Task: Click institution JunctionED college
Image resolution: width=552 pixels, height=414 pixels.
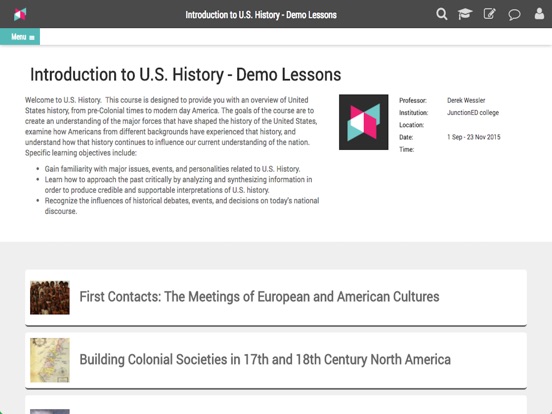Action: click(473, 113)
